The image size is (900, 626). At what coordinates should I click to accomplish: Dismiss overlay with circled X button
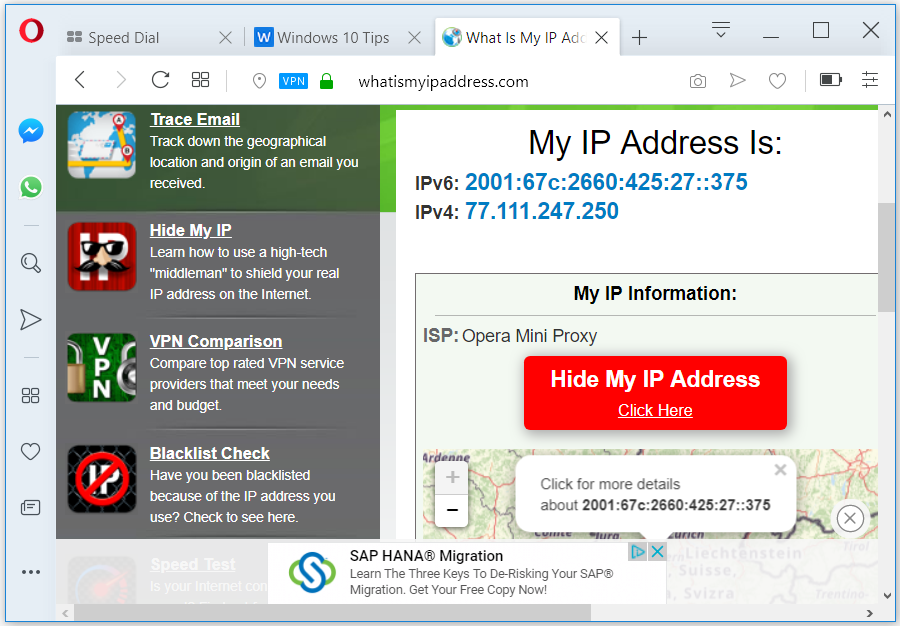[850, 519]
